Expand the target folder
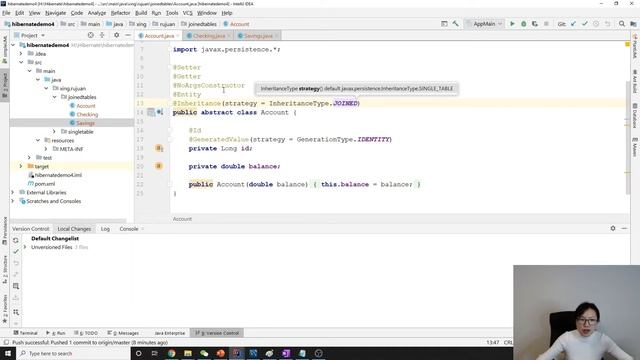Viewport: 640px width, 360px height. click(x=21, y=166)
